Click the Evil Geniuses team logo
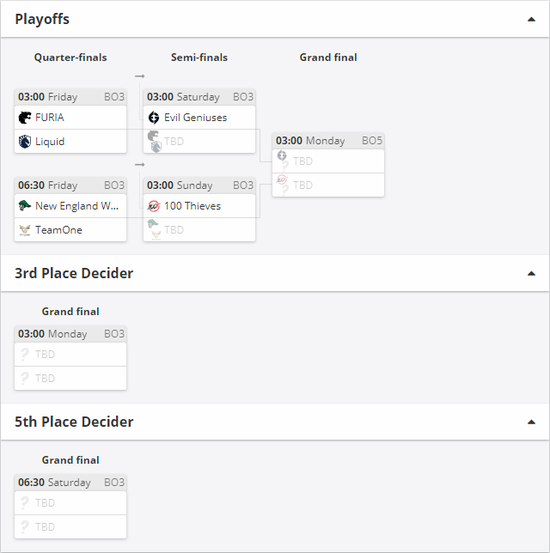The height and width of the screenshot is (553, 550). tap(154, 117)
